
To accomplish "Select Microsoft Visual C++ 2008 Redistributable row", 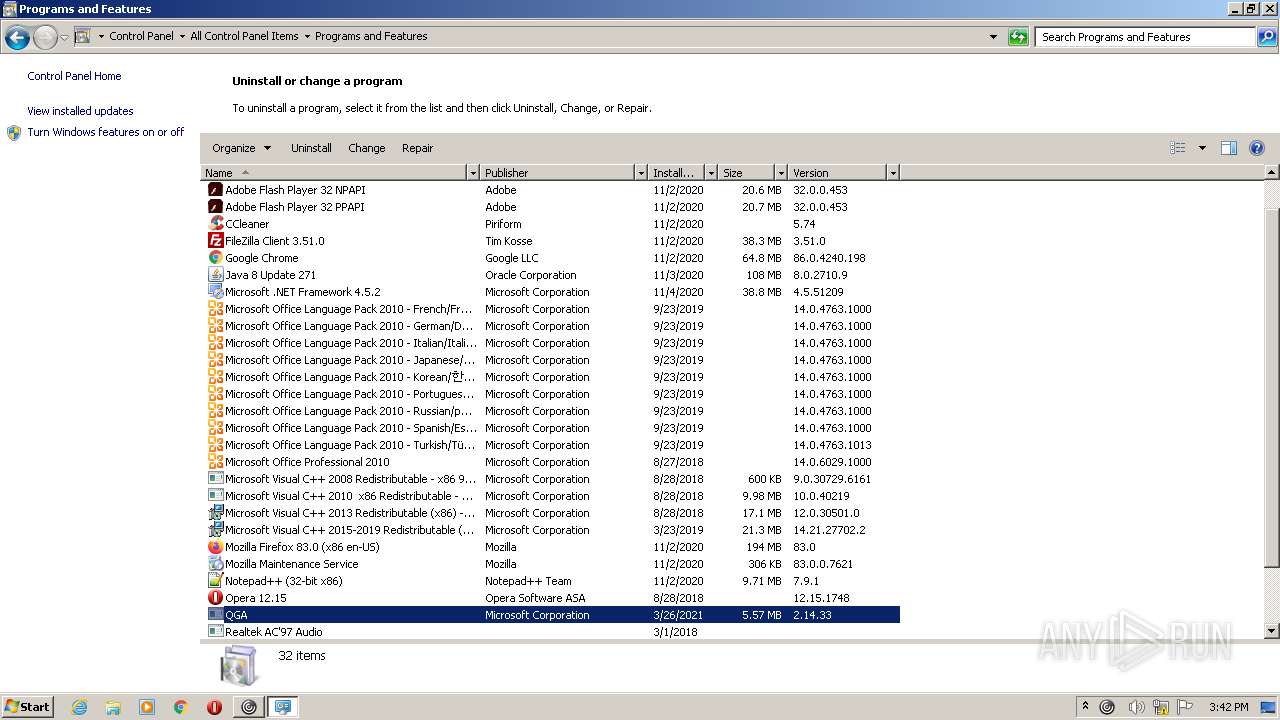I will click(x=550, y=479).
